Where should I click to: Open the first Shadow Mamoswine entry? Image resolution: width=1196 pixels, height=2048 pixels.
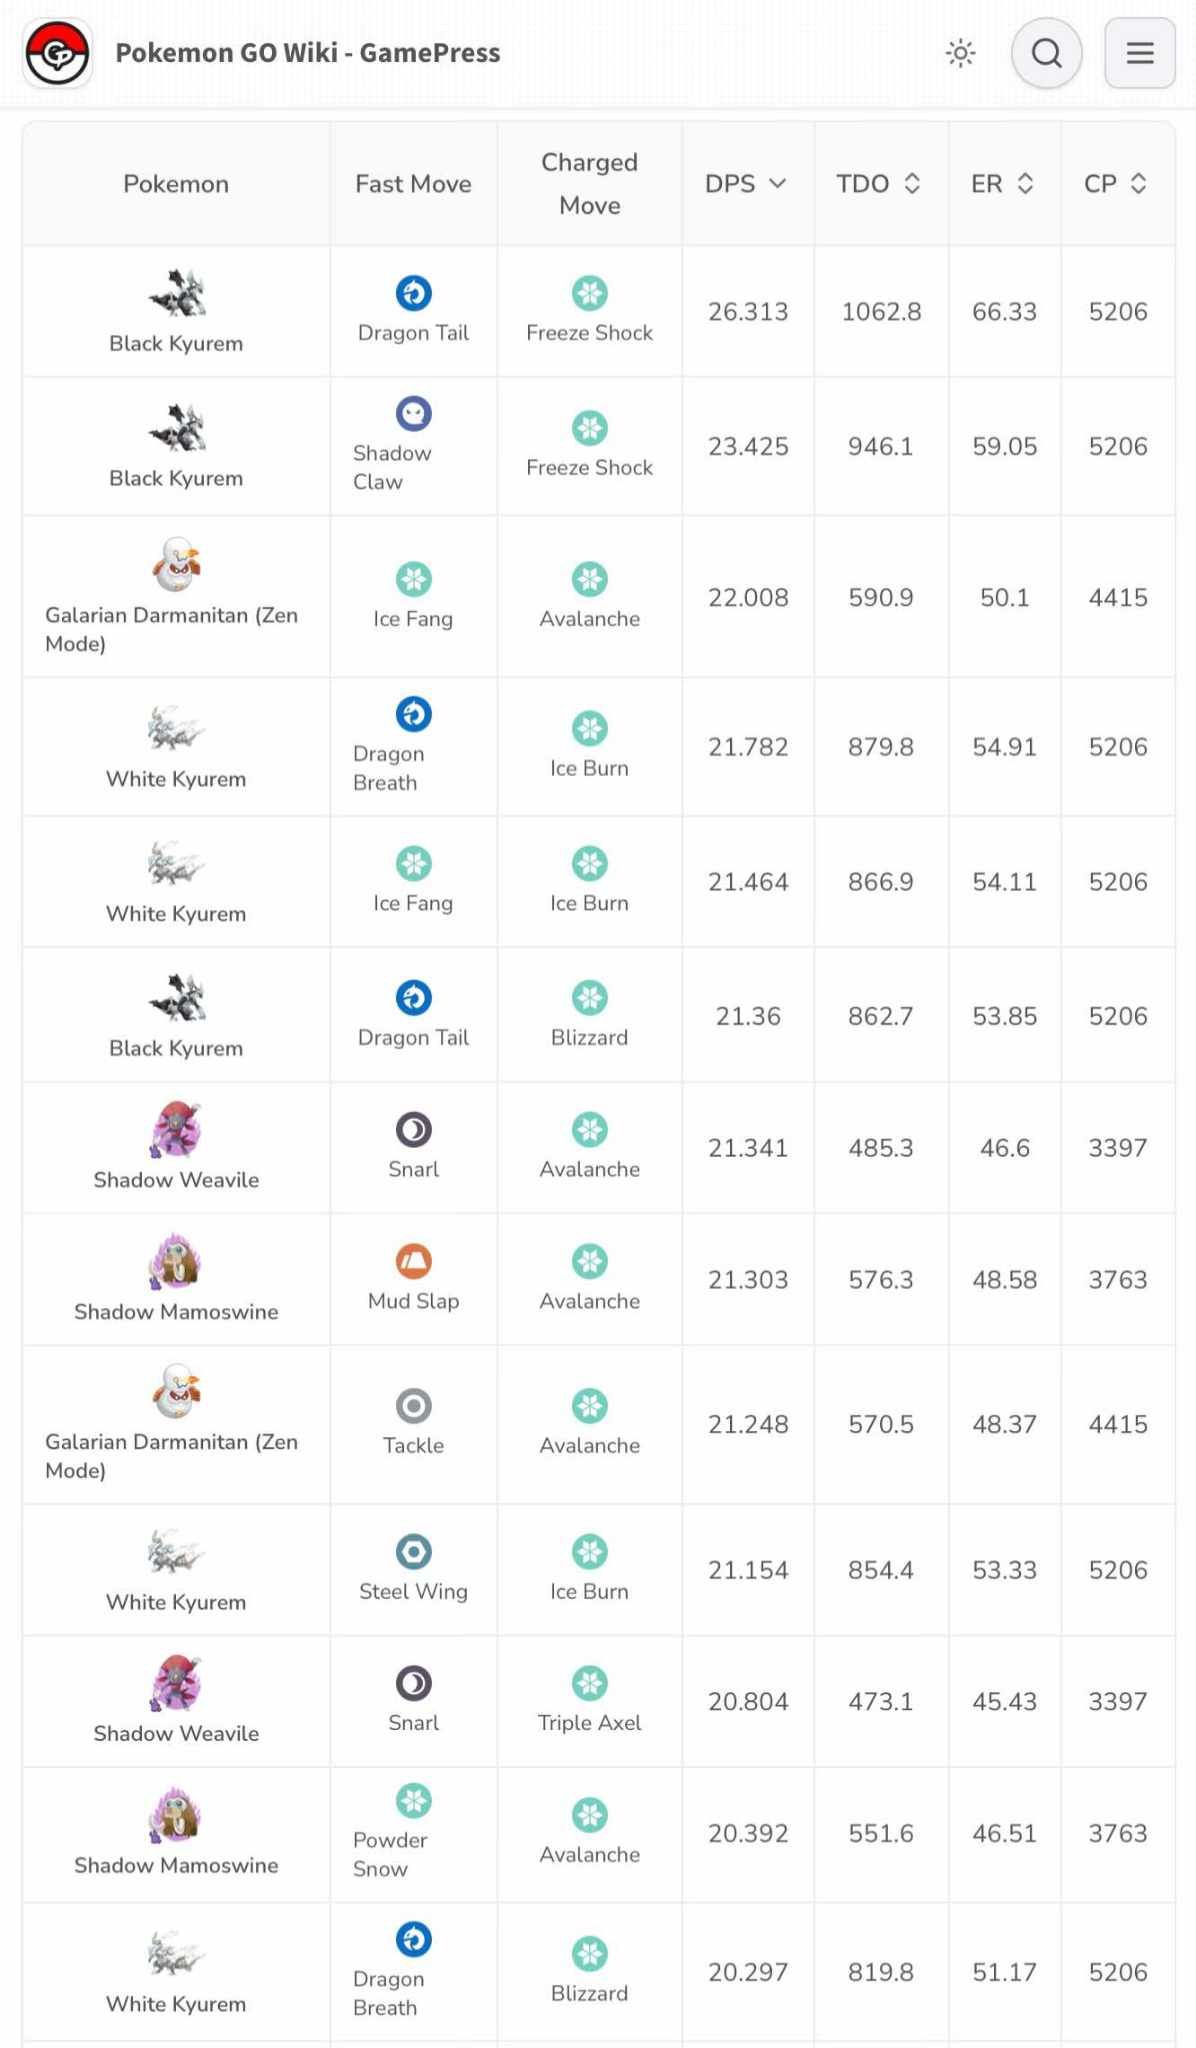(x=176, y=1280)
